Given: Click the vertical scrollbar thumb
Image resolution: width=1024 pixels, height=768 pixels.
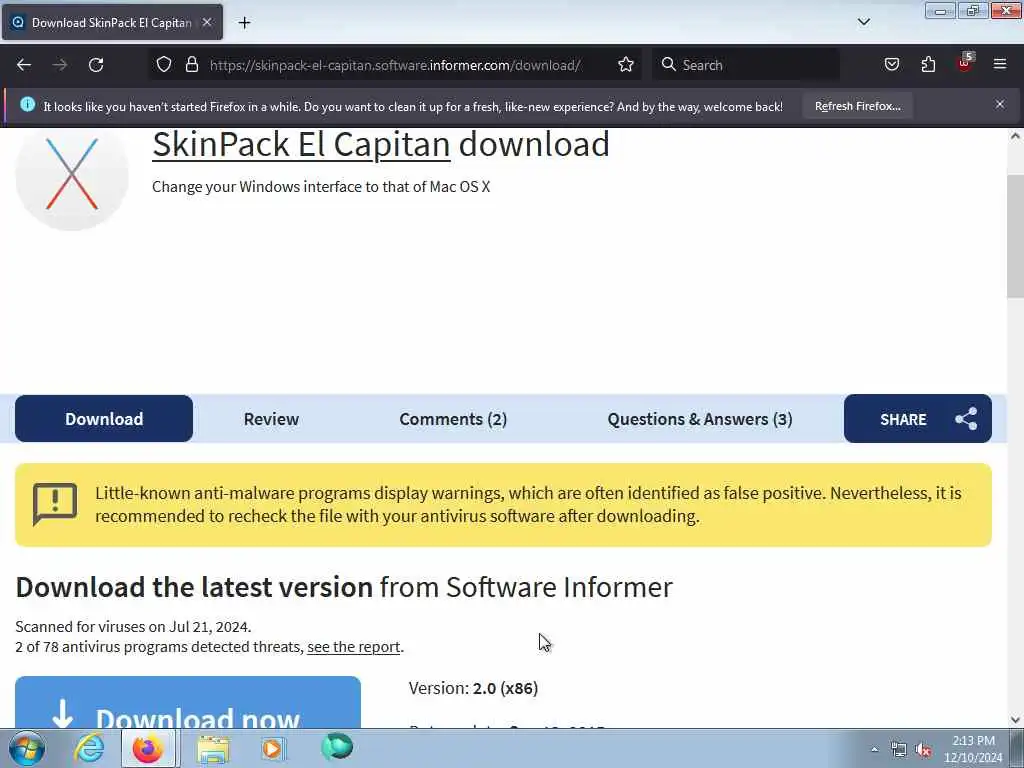Looking at the screenshot, I should [1015, 236].
